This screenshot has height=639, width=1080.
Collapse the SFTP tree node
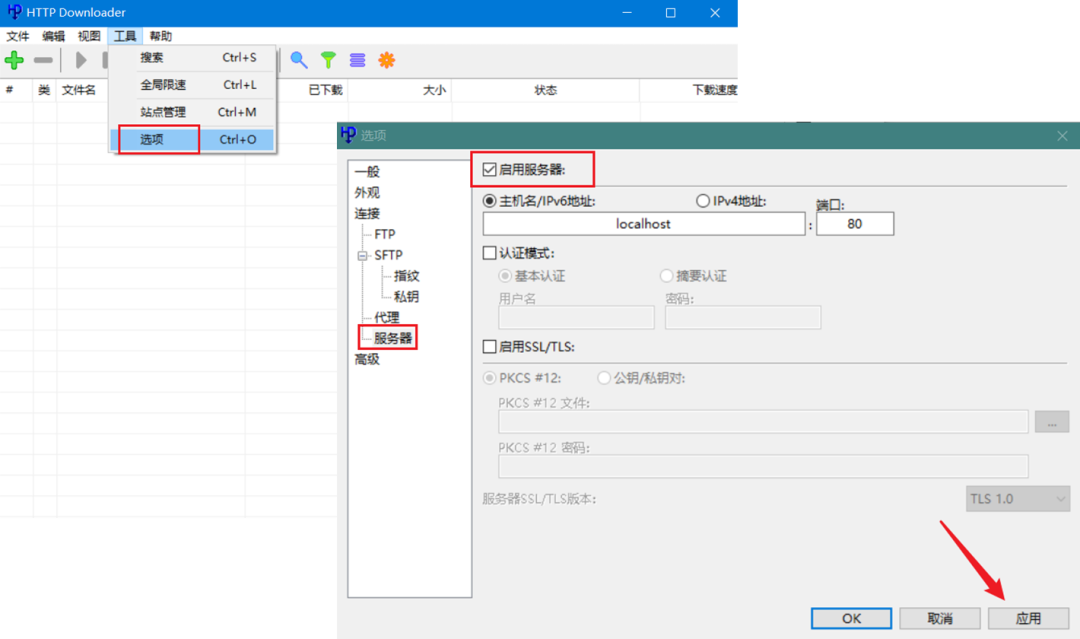point(362,255)
